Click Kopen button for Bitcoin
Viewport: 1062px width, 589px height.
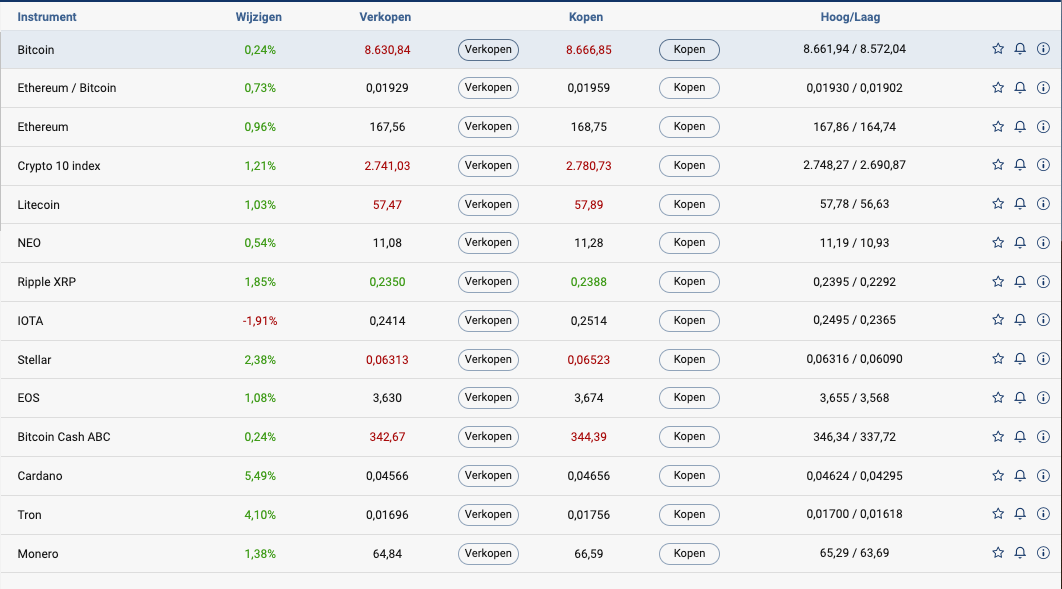(689, 49)
